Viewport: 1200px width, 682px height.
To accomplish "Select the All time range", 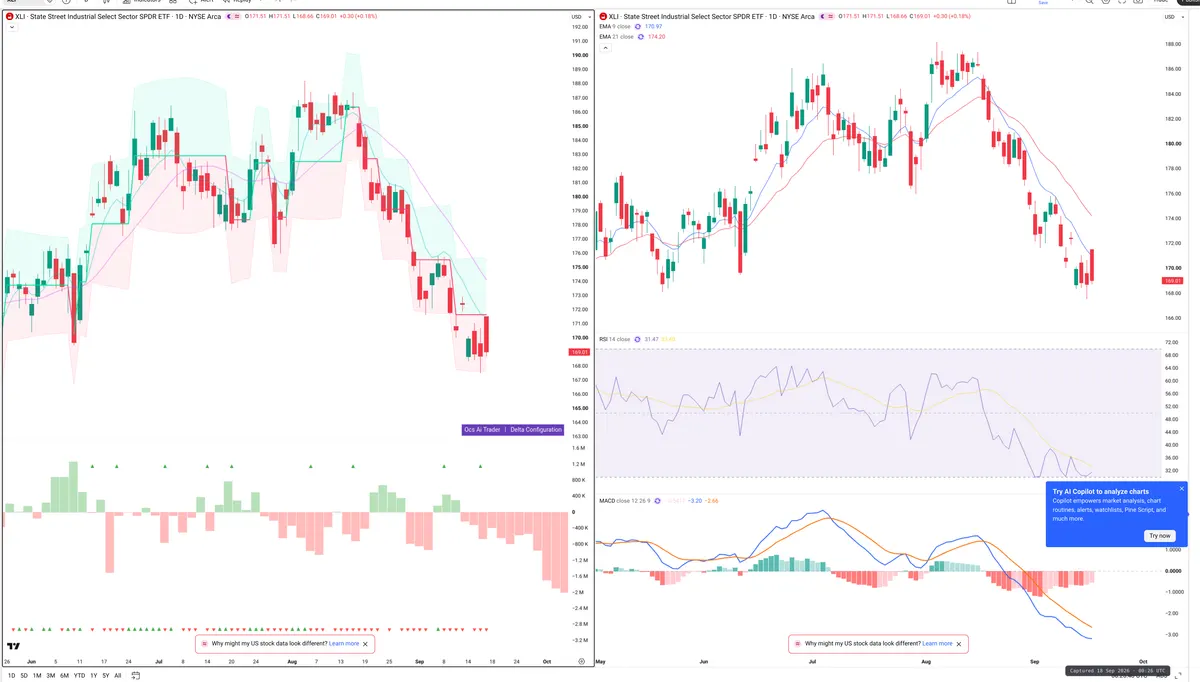I will point(117,676).
